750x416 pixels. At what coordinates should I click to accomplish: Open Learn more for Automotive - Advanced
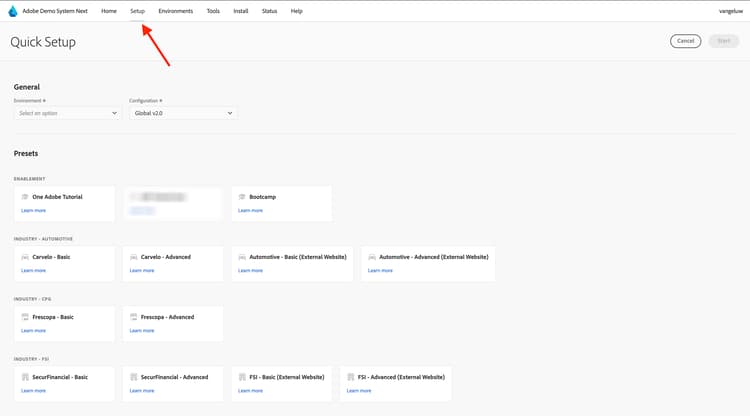pos(380,271)
